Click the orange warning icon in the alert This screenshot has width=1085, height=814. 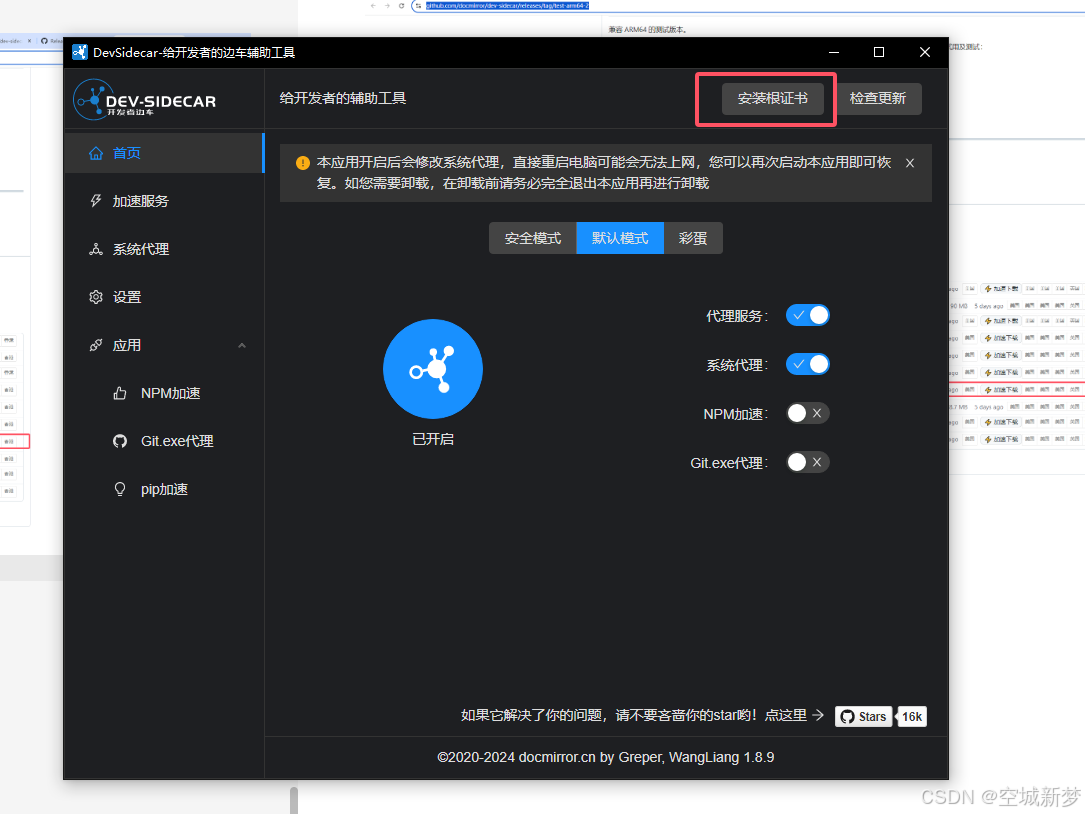(302, 163)
